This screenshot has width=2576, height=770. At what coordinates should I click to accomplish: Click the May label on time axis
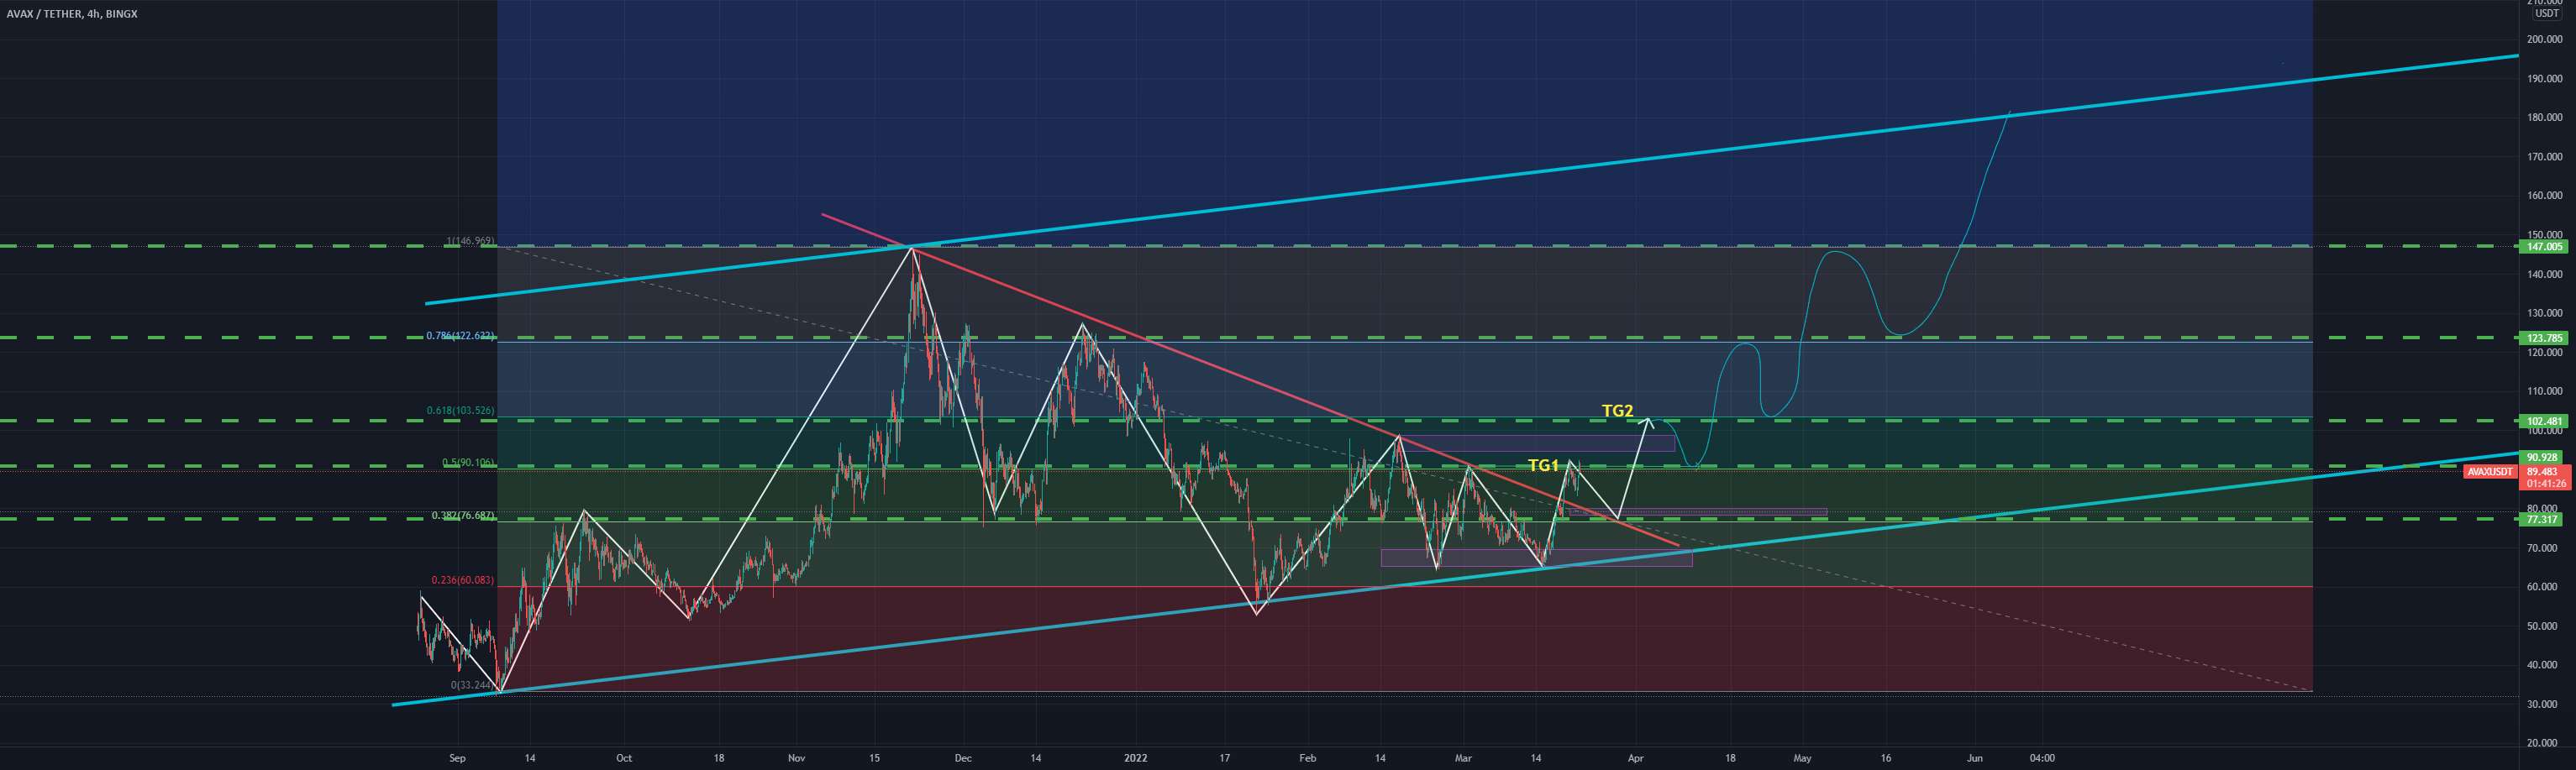tap(1802, 758)
